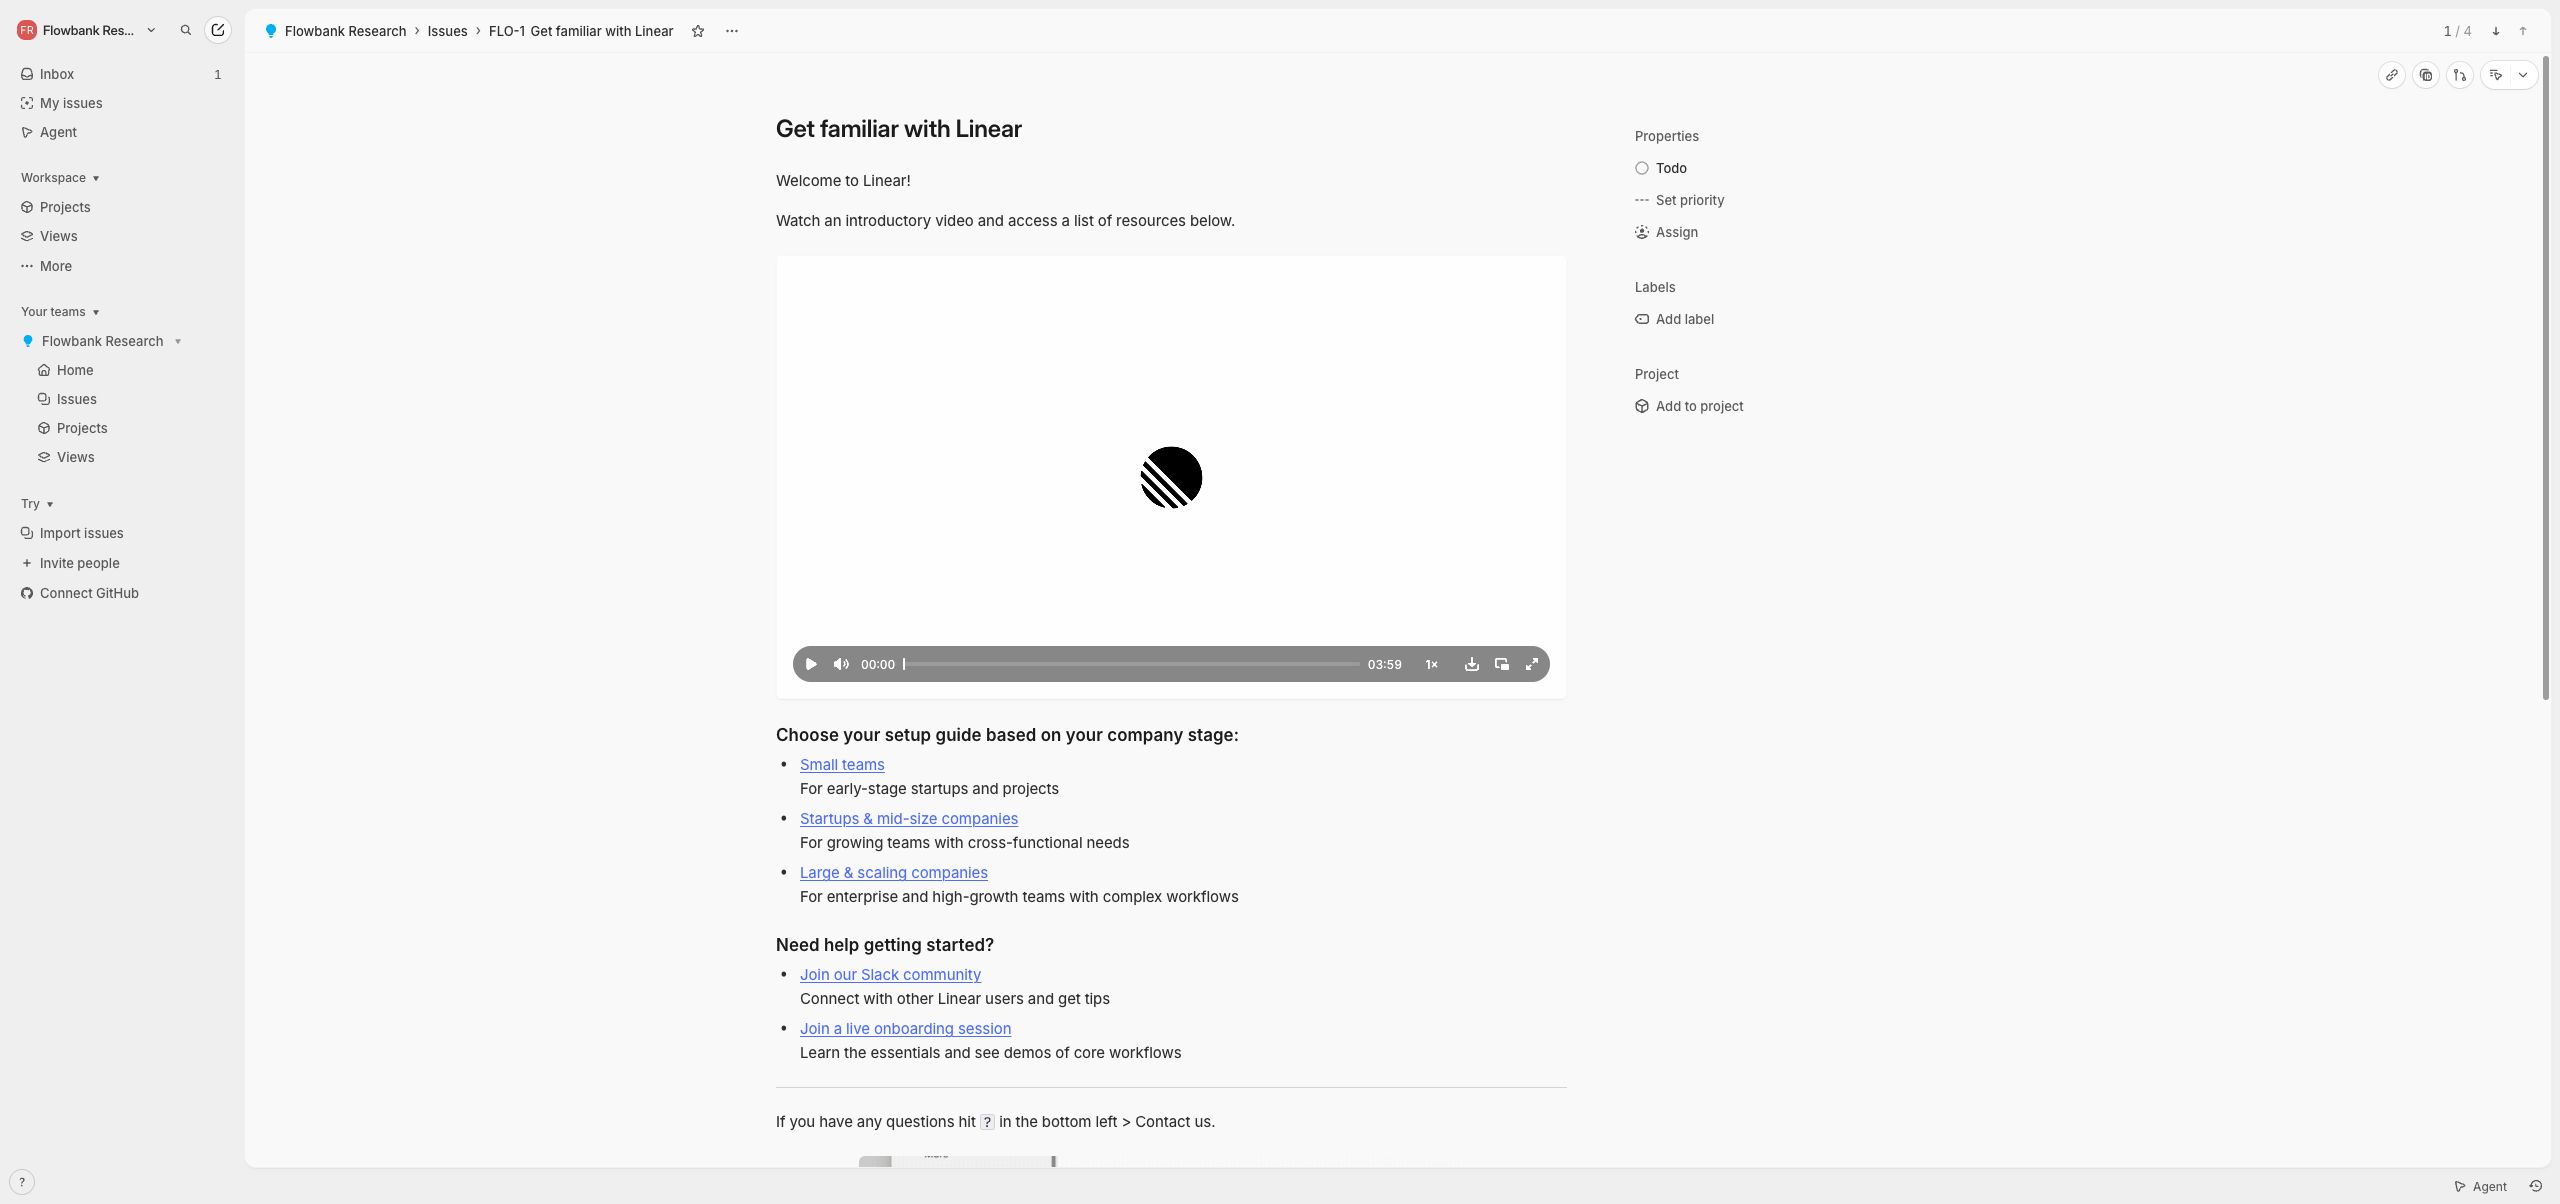Open My issues

click(x=121, y=103)
